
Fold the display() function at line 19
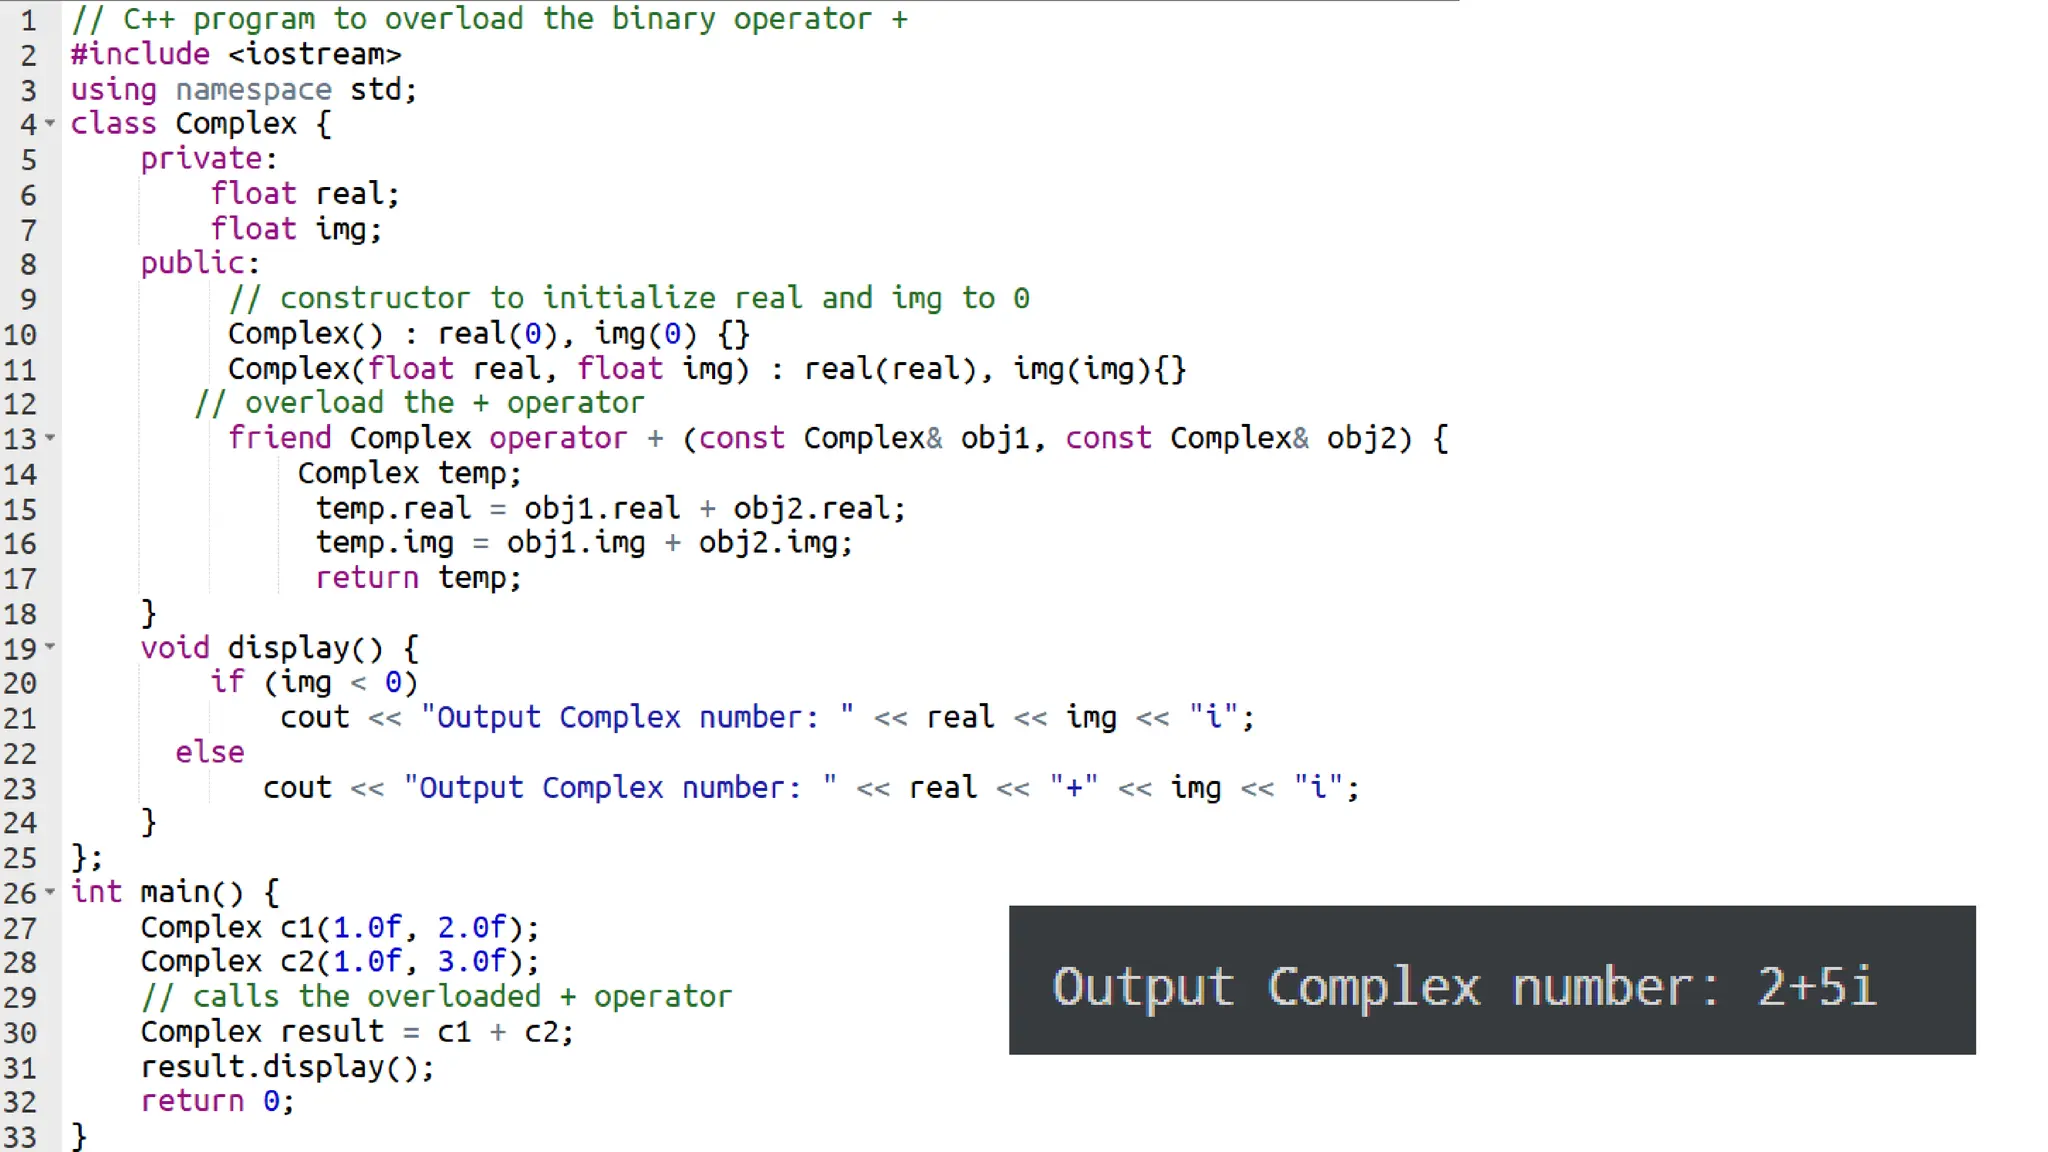pos(50,647)
